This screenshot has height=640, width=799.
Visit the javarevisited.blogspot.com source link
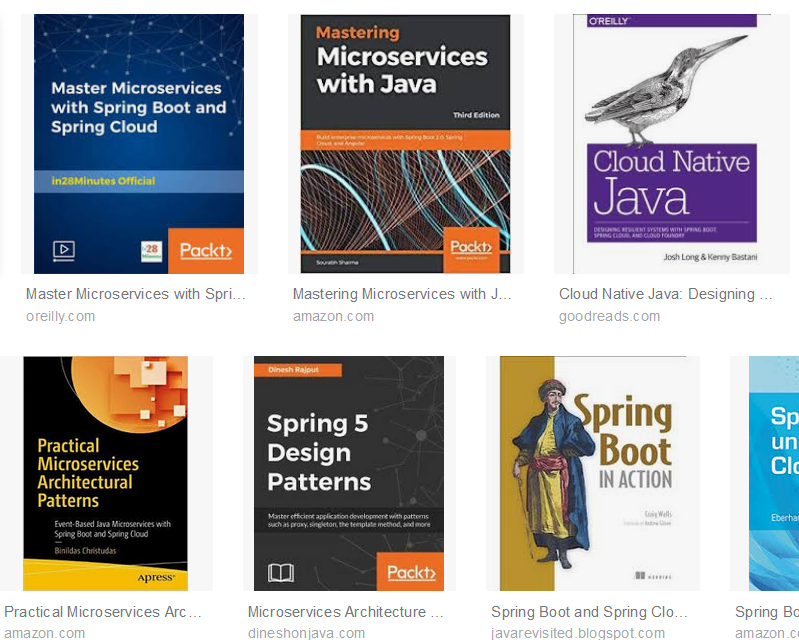tap(578, 633)
